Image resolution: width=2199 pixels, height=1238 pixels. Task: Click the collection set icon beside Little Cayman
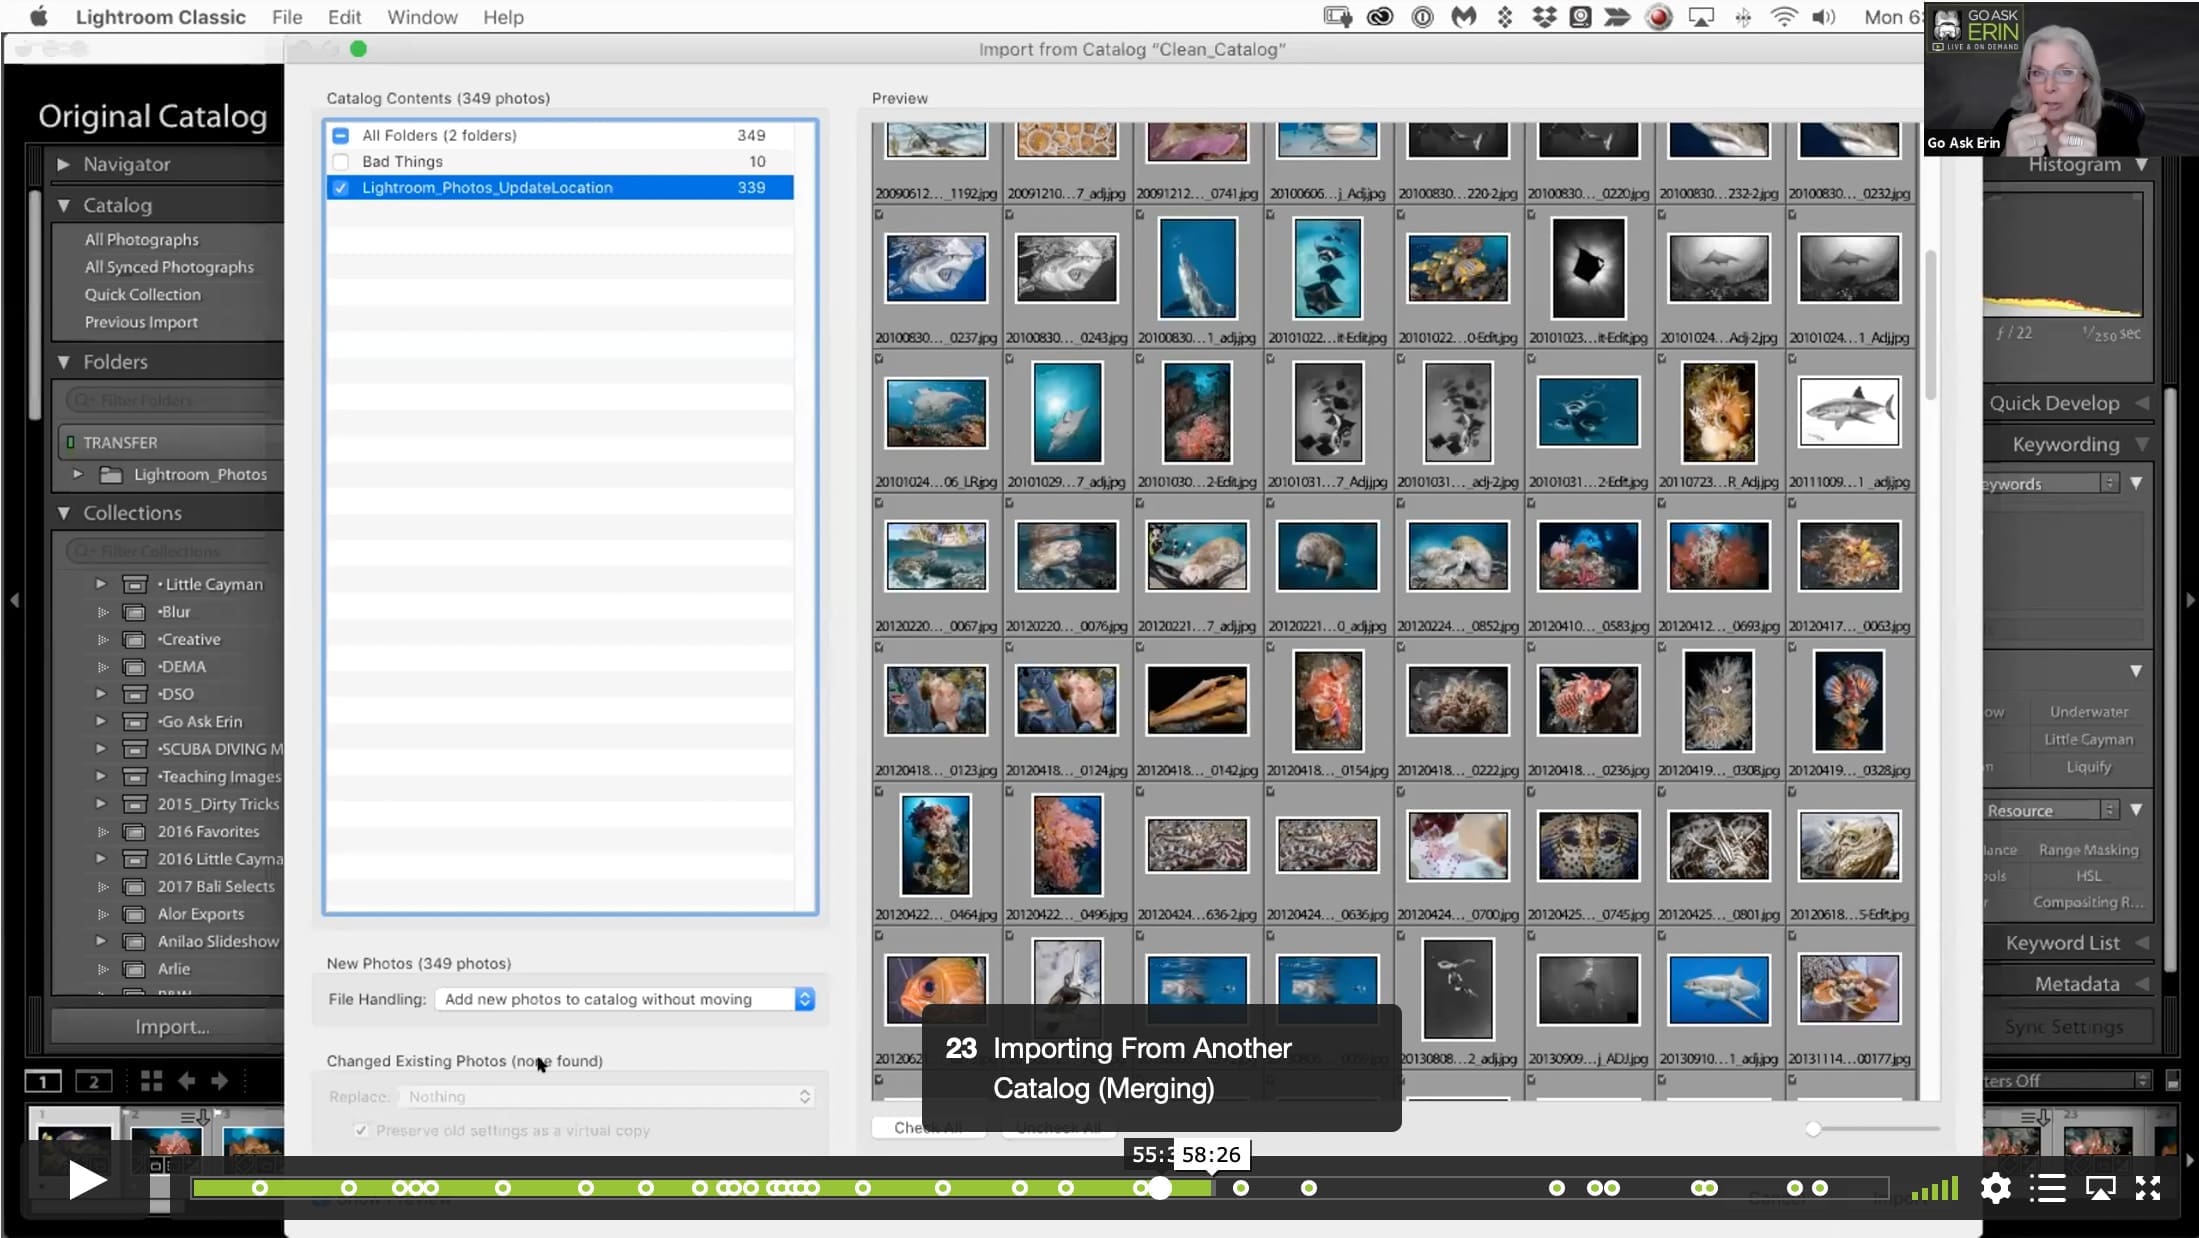point(135,584)
